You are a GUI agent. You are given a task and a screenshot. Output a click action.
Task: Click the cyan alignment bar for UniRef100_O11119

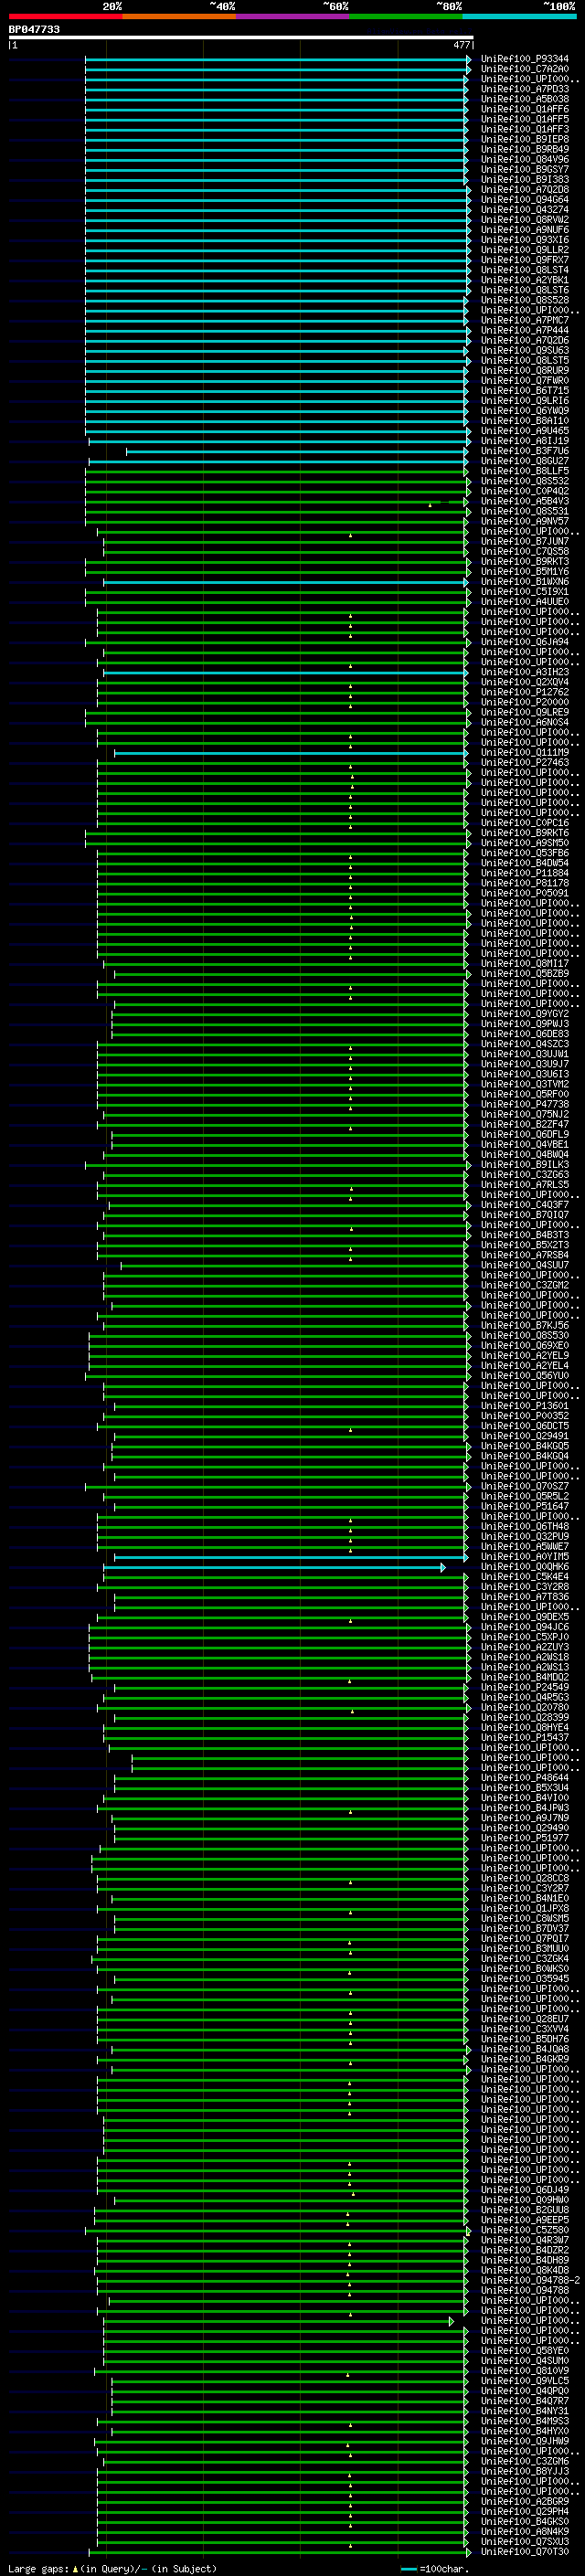(x=291, y=753)
